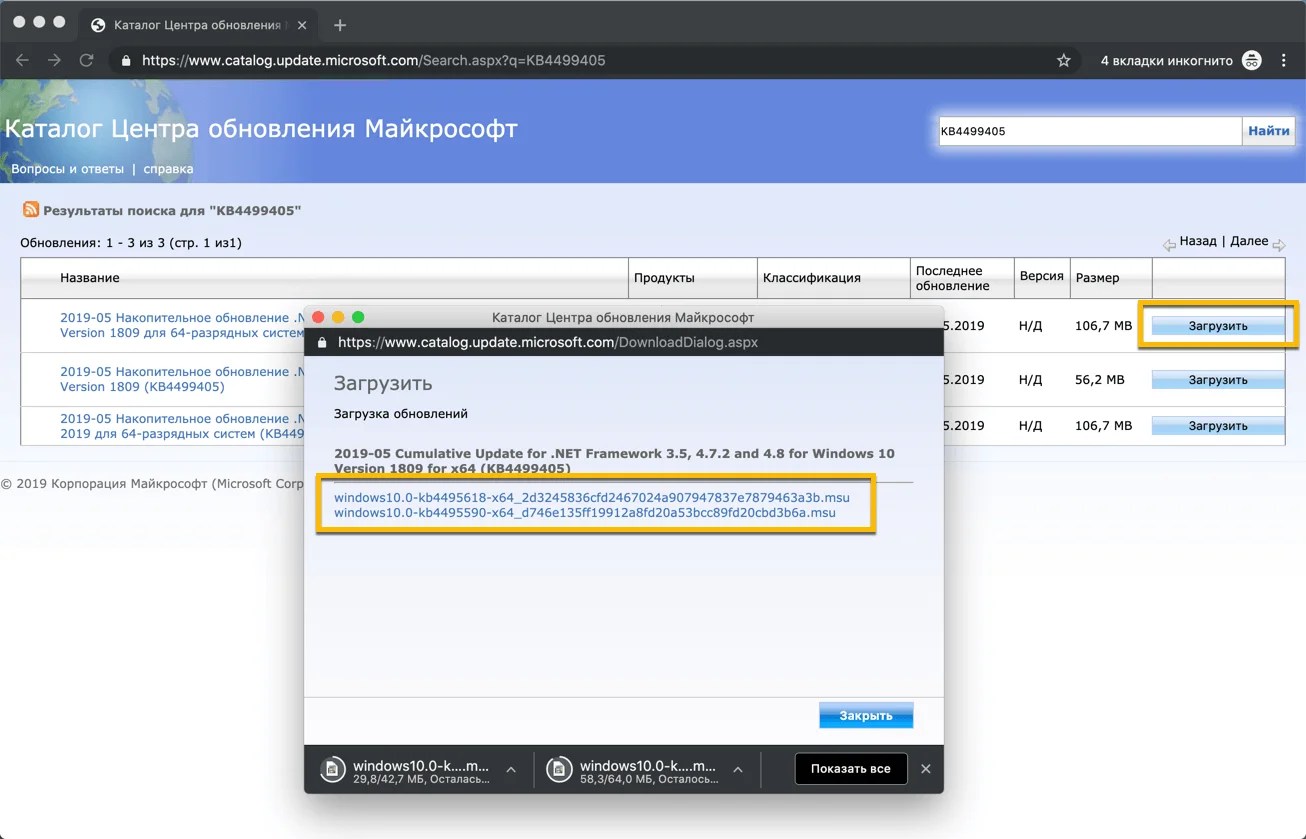The height and width of the screenshot is (839, 1306).
Task: Click Показать все in the downloads bar
Action: click(851, 769)
